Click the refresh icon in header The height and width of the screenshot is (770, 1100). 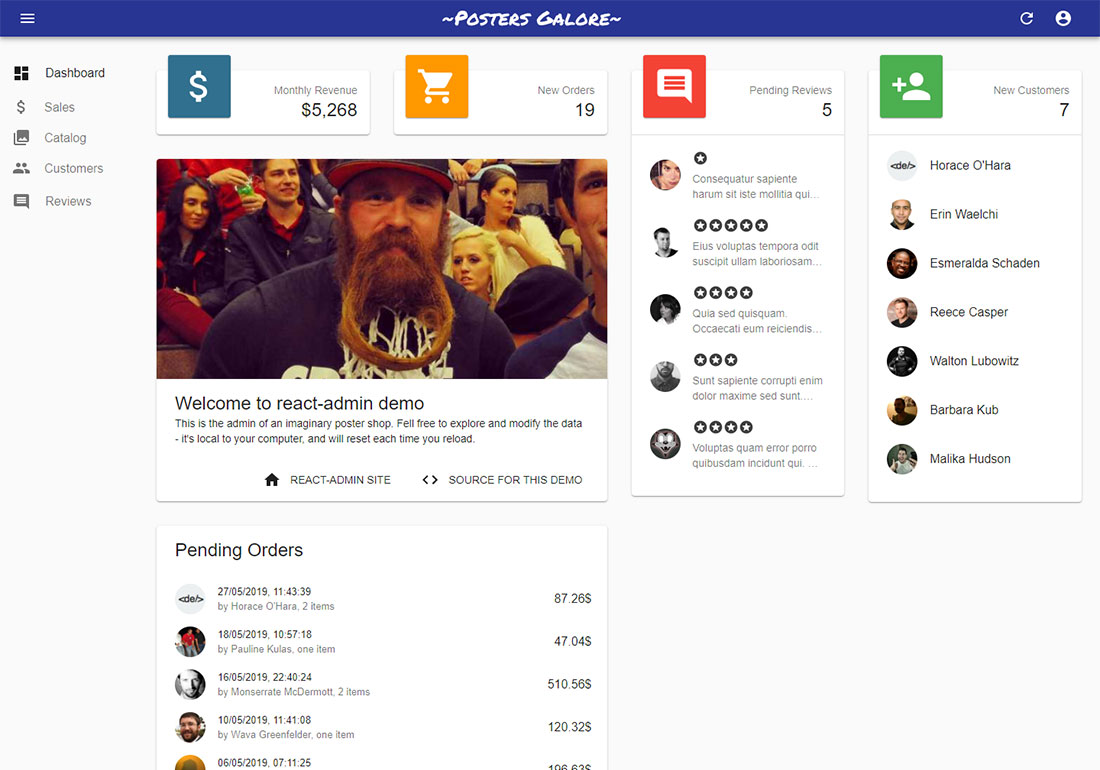click(1026, 18)
